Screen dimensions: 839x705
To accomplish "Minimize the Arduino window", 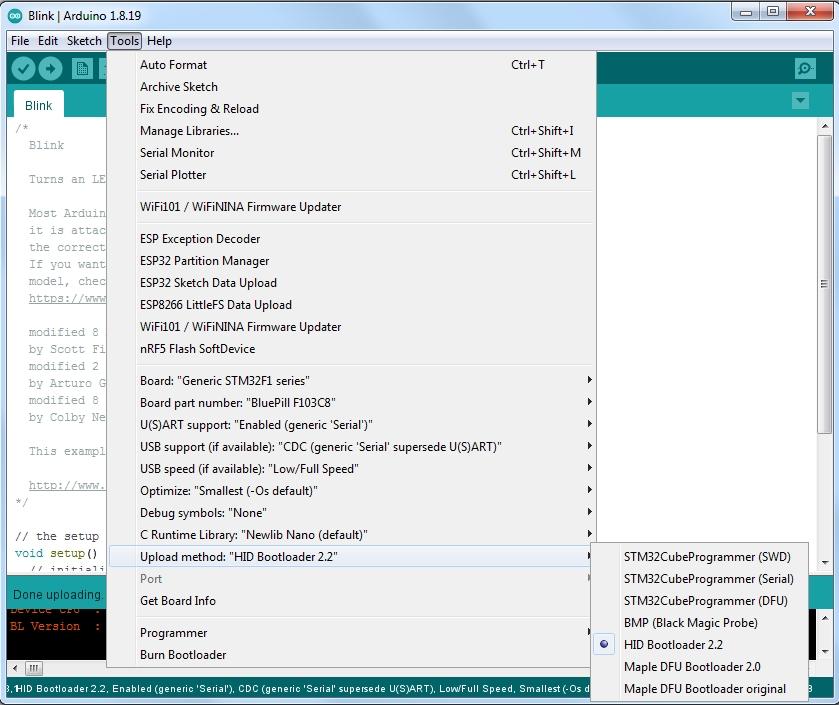I will (x=746, y=12).
